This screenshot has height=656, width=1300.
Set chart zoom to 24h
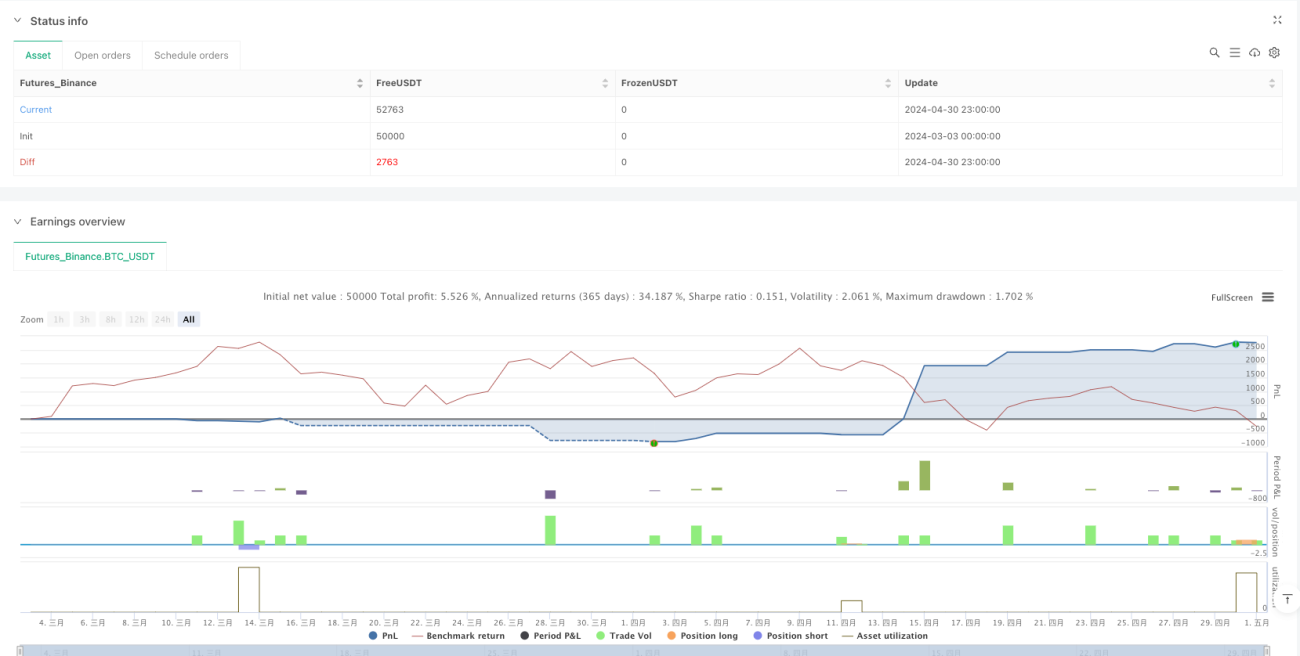164,319
